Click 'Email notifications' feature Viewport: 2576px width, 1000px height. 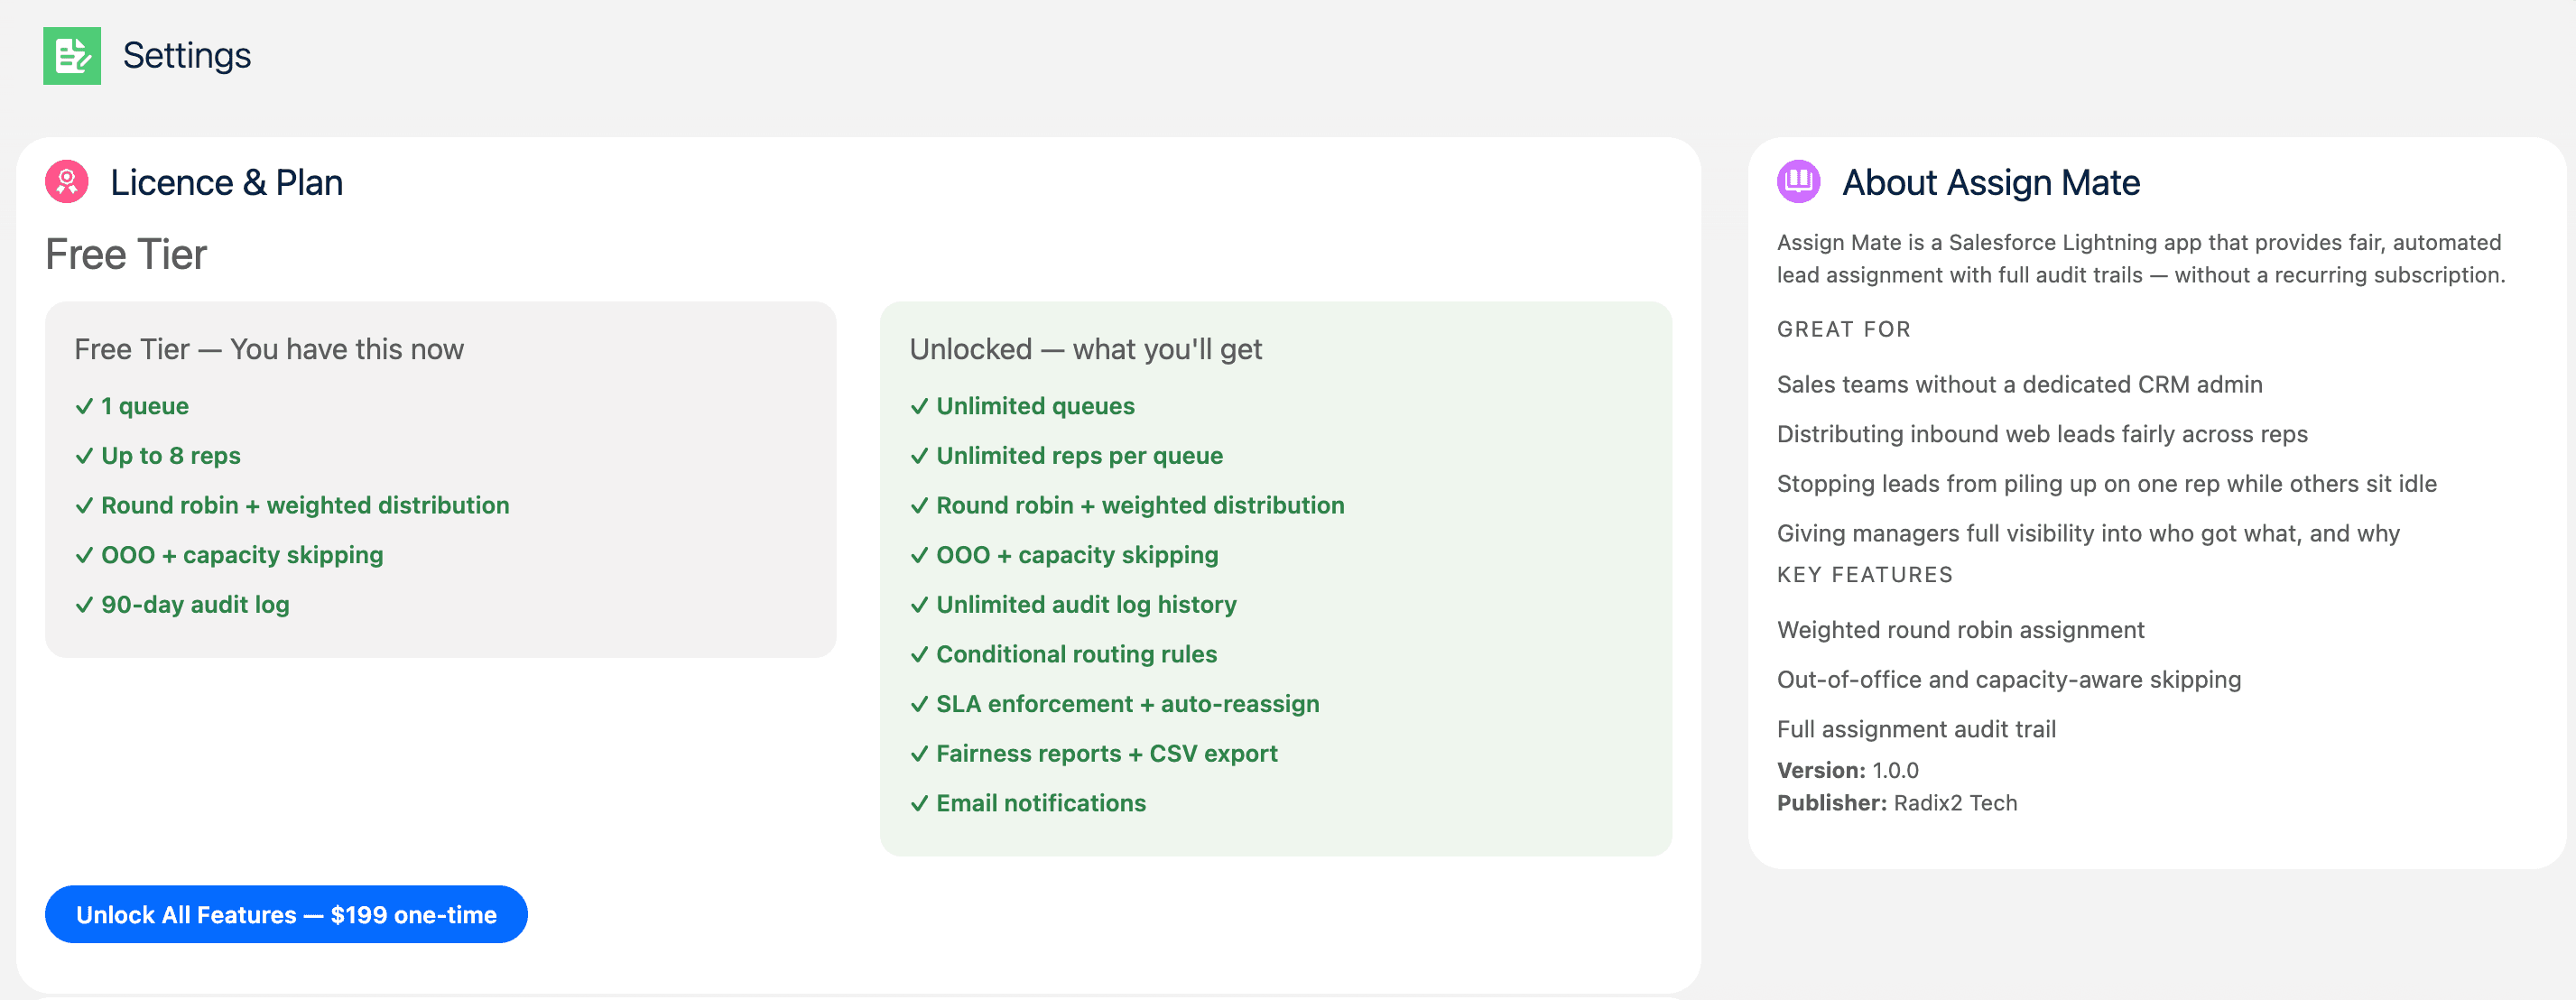pyautogui.click(x=1028, y=803)
